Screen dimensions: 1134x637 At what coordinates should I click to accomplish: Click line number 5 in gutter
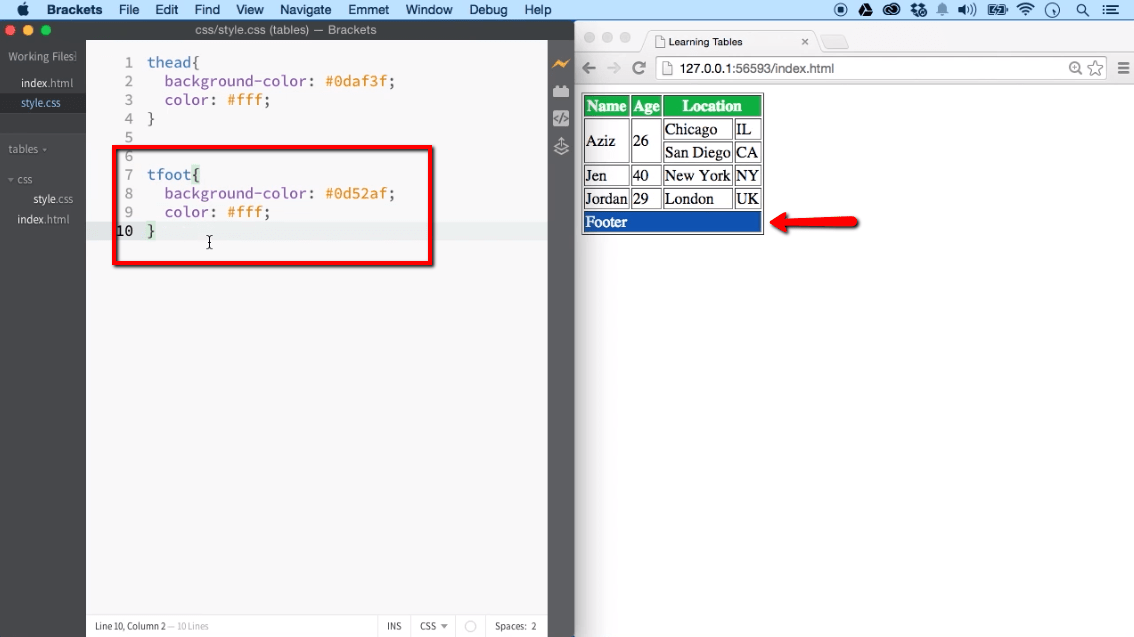[129, 137]
